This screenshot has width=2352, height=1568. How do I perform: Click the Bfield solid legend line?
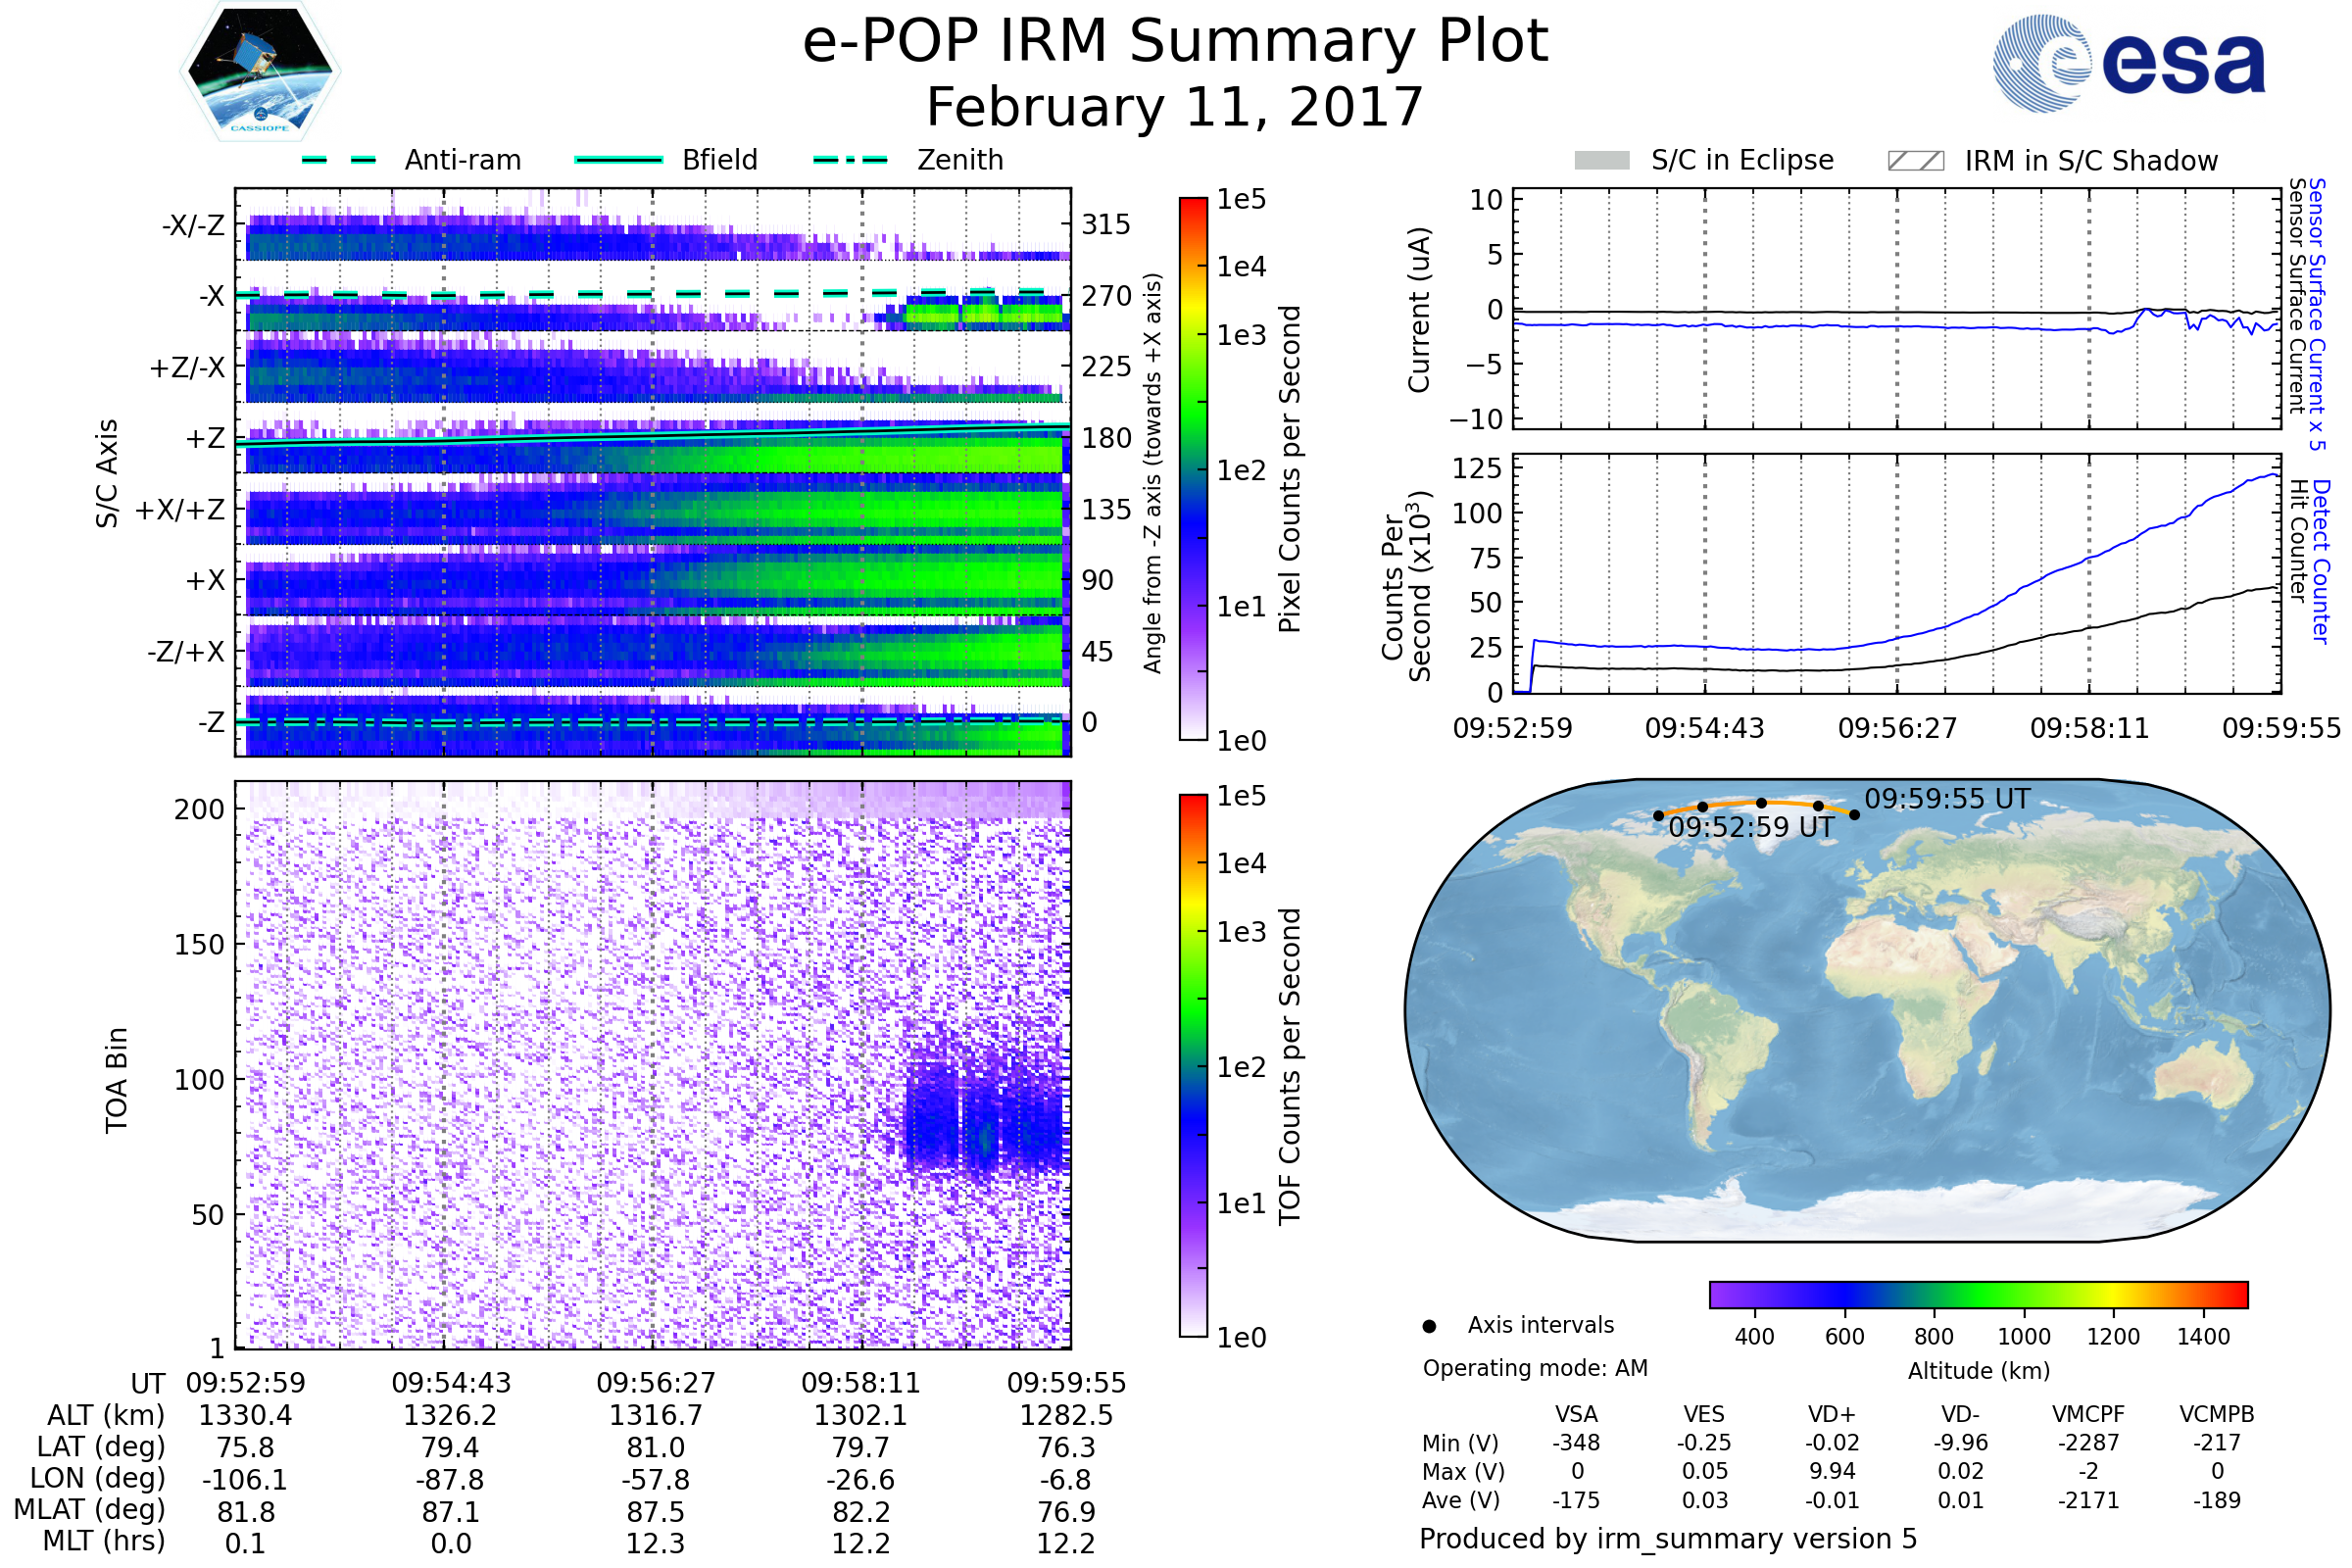618,160
